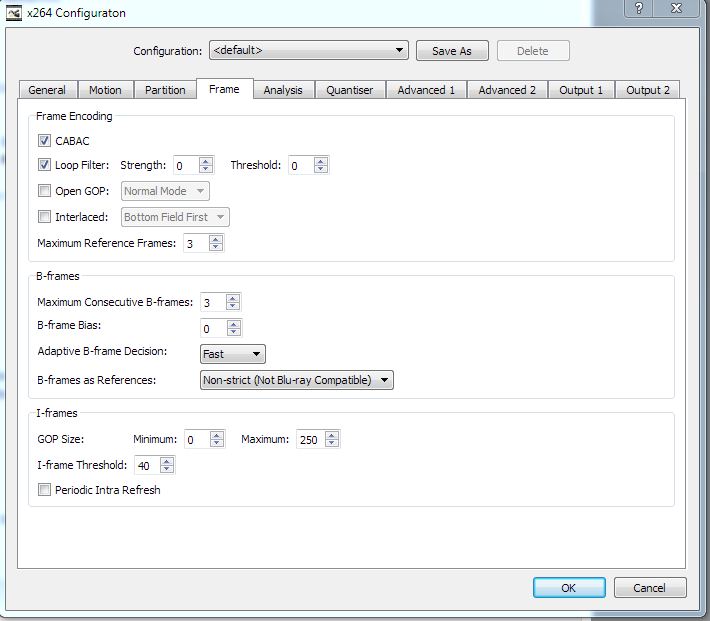Decrease Loop Filter Strength value
Viewport: 710px width, 621px height.
click(206, 169)
